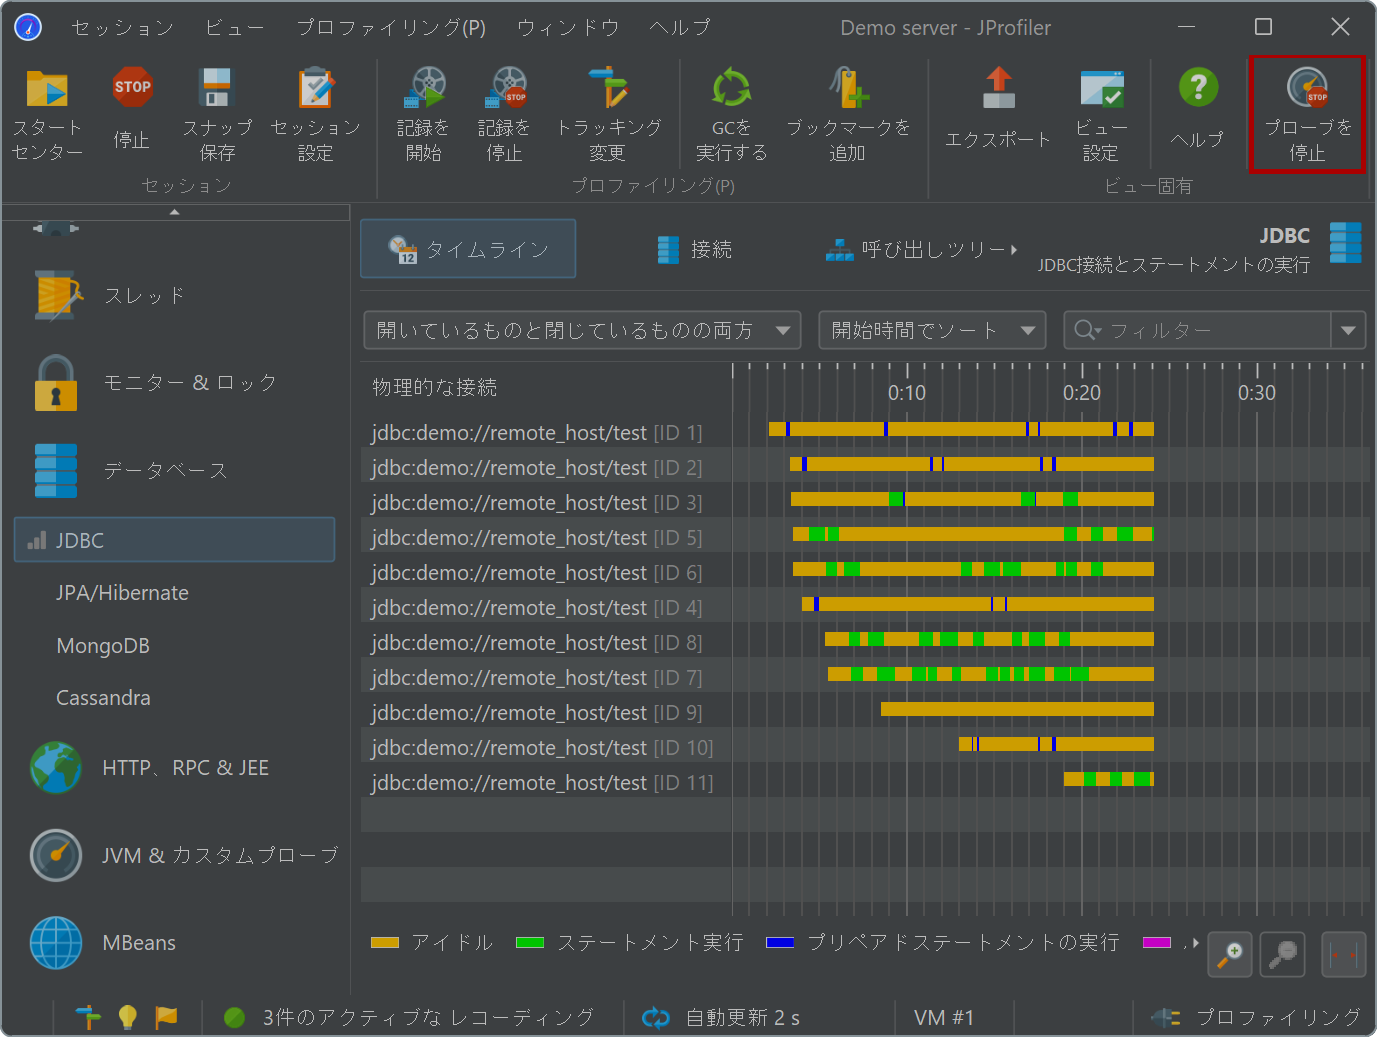Viewport: 1377px width, 1037px height.
Task: Click the flag icon in status bar
Action: 166,1017
